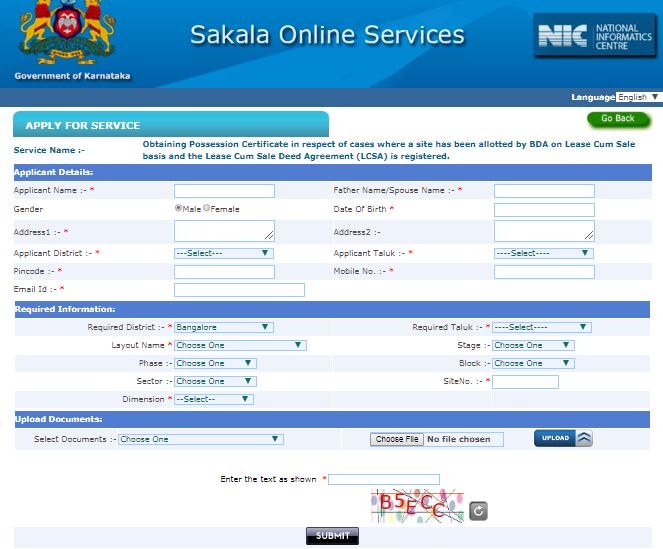This screenshot has height=549, width=663.
Task: Click the NIC National Informatics Centre logo
Action: point(595,36)
